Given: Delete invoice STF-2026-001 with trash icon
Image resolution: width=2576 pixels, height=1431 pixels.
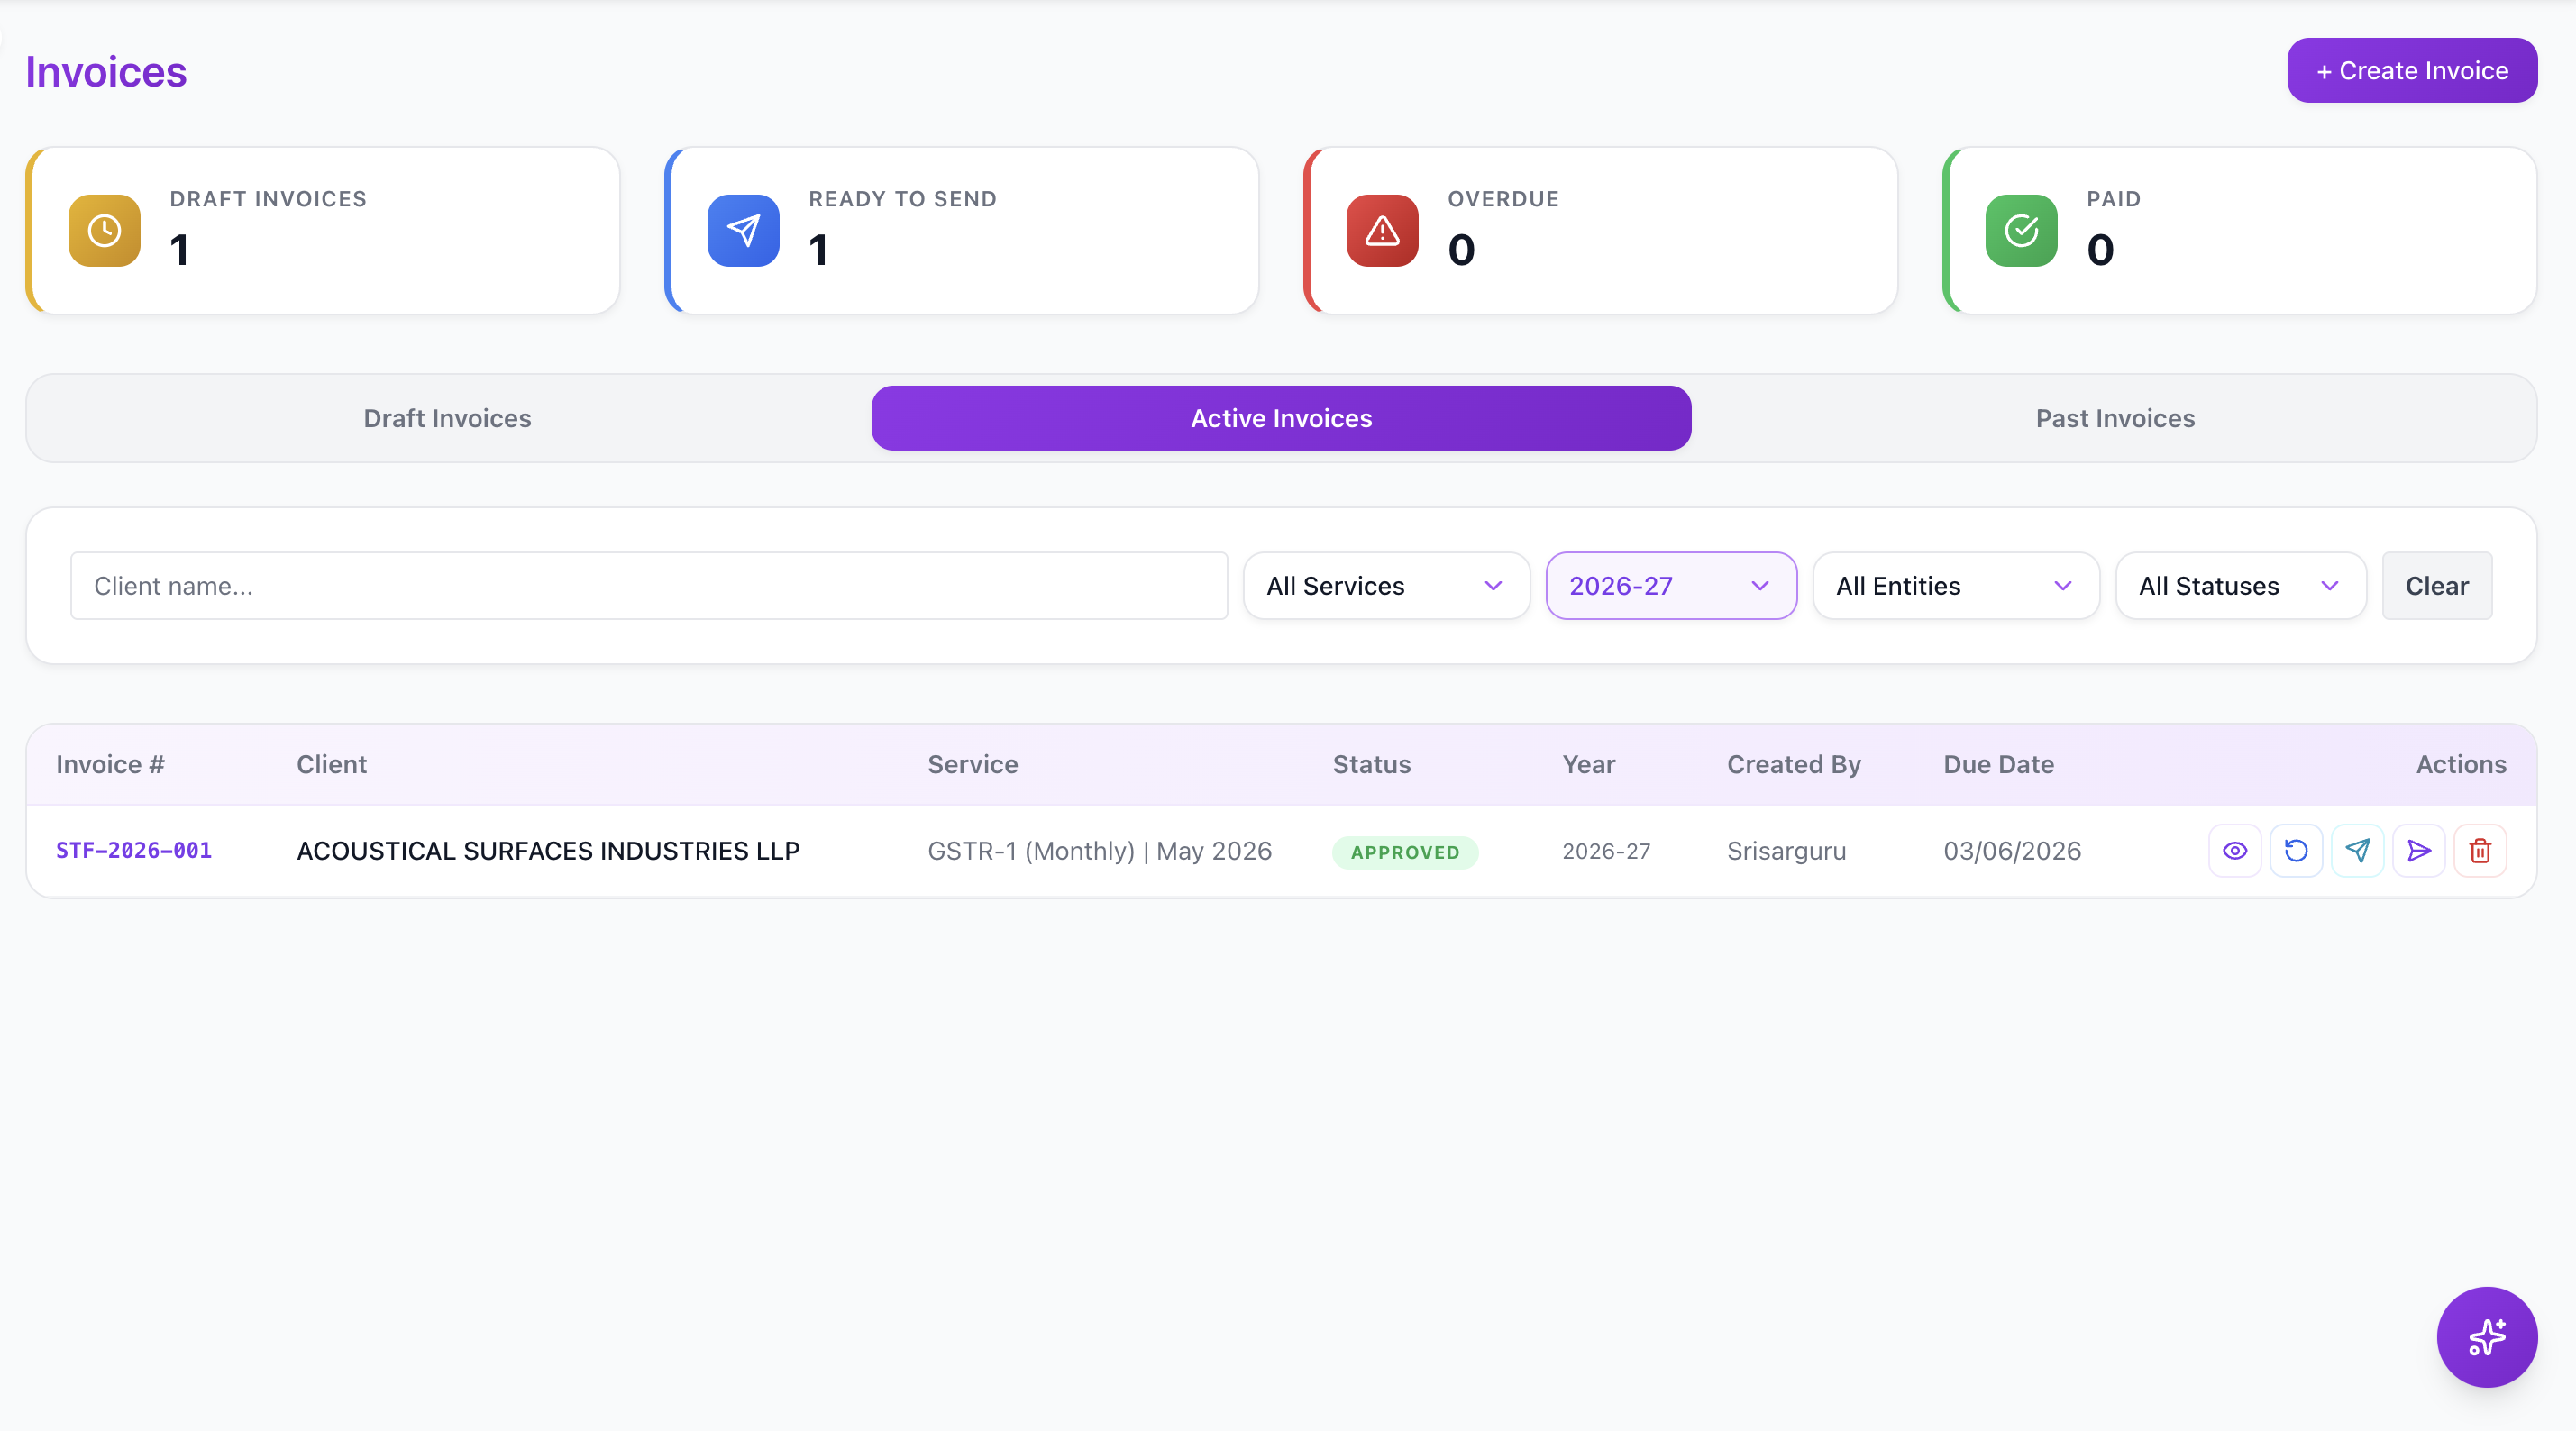Looking at the screenshot, I should [x=2480, y=851].
